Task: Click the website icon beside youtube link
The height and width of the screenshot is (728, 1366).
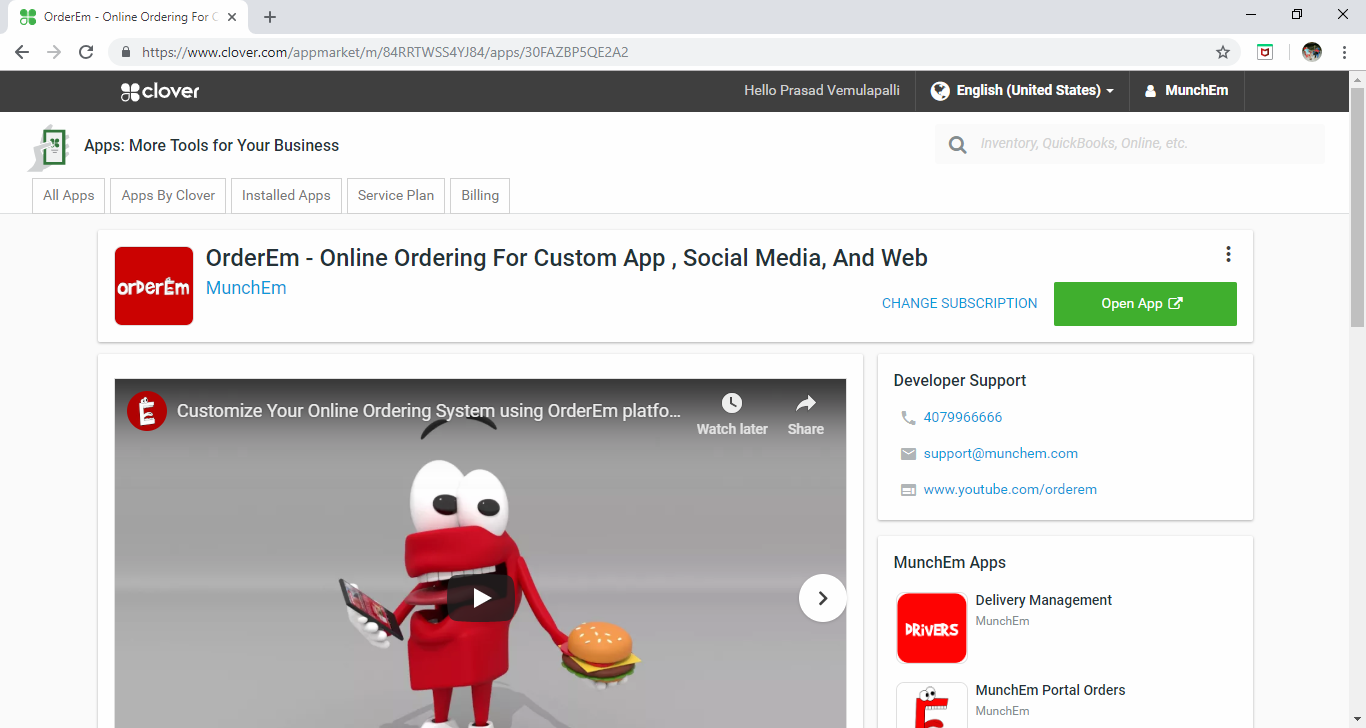Action: point(908,490)
